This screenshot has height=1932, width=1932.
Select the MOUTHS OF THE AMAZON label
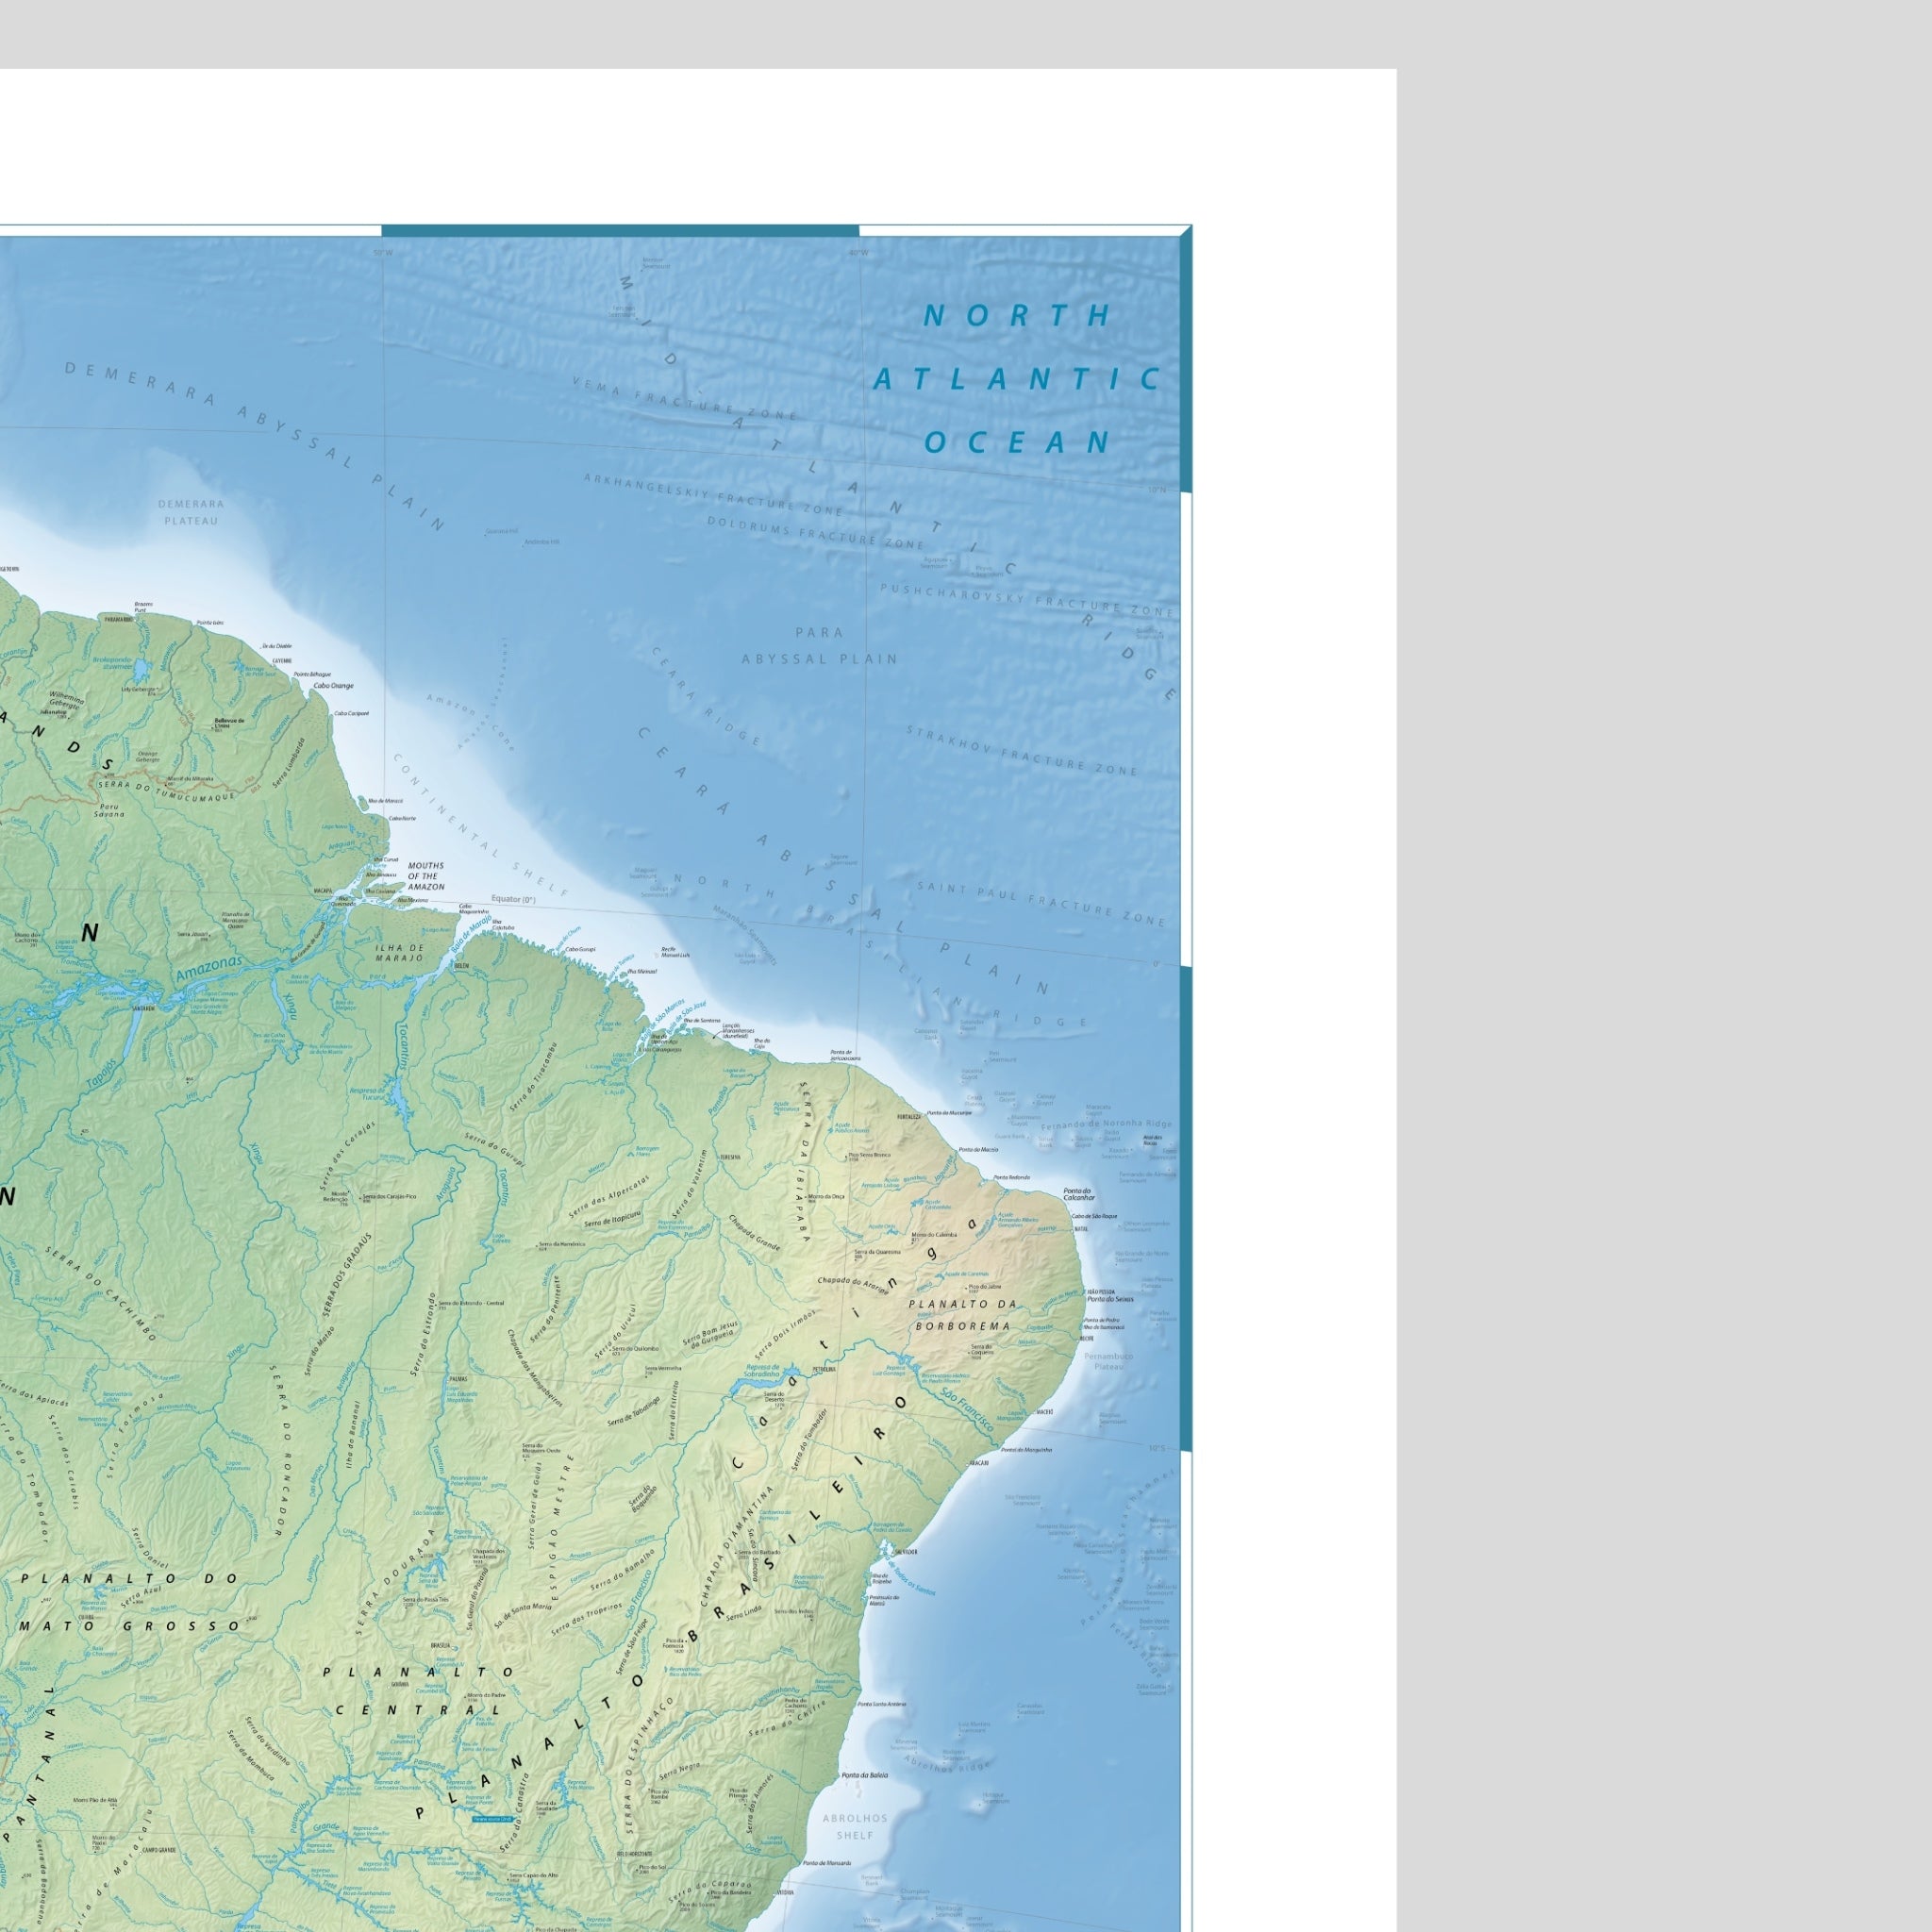tap(426, 876)
